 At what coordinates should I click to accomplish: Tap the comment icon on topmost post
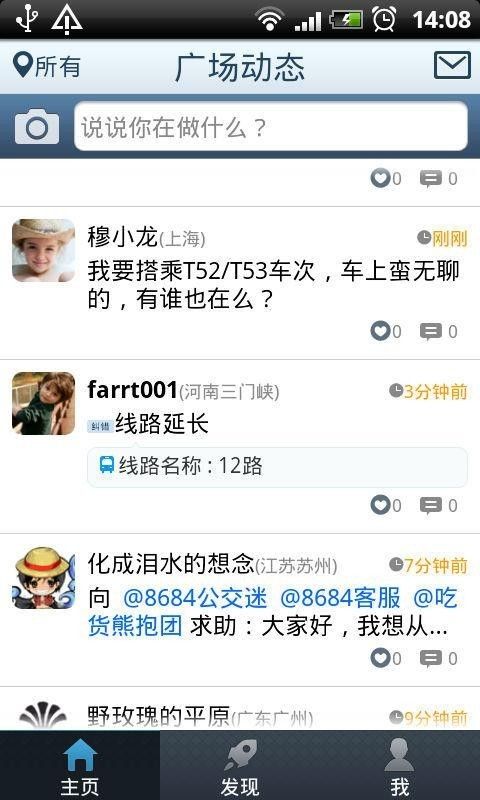(438, 179)
